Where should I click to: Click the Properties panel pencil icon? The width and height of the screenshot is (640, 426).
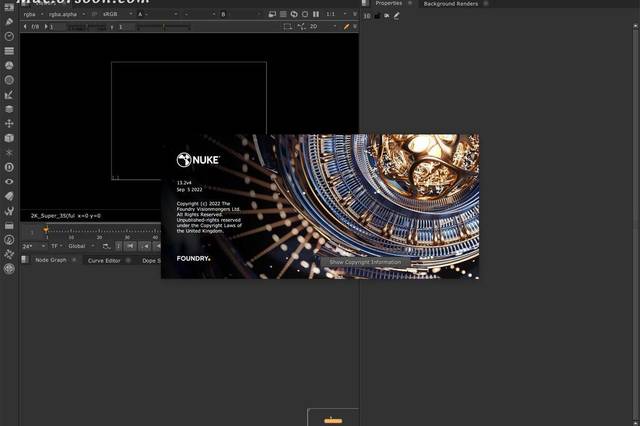pos(396,16)
